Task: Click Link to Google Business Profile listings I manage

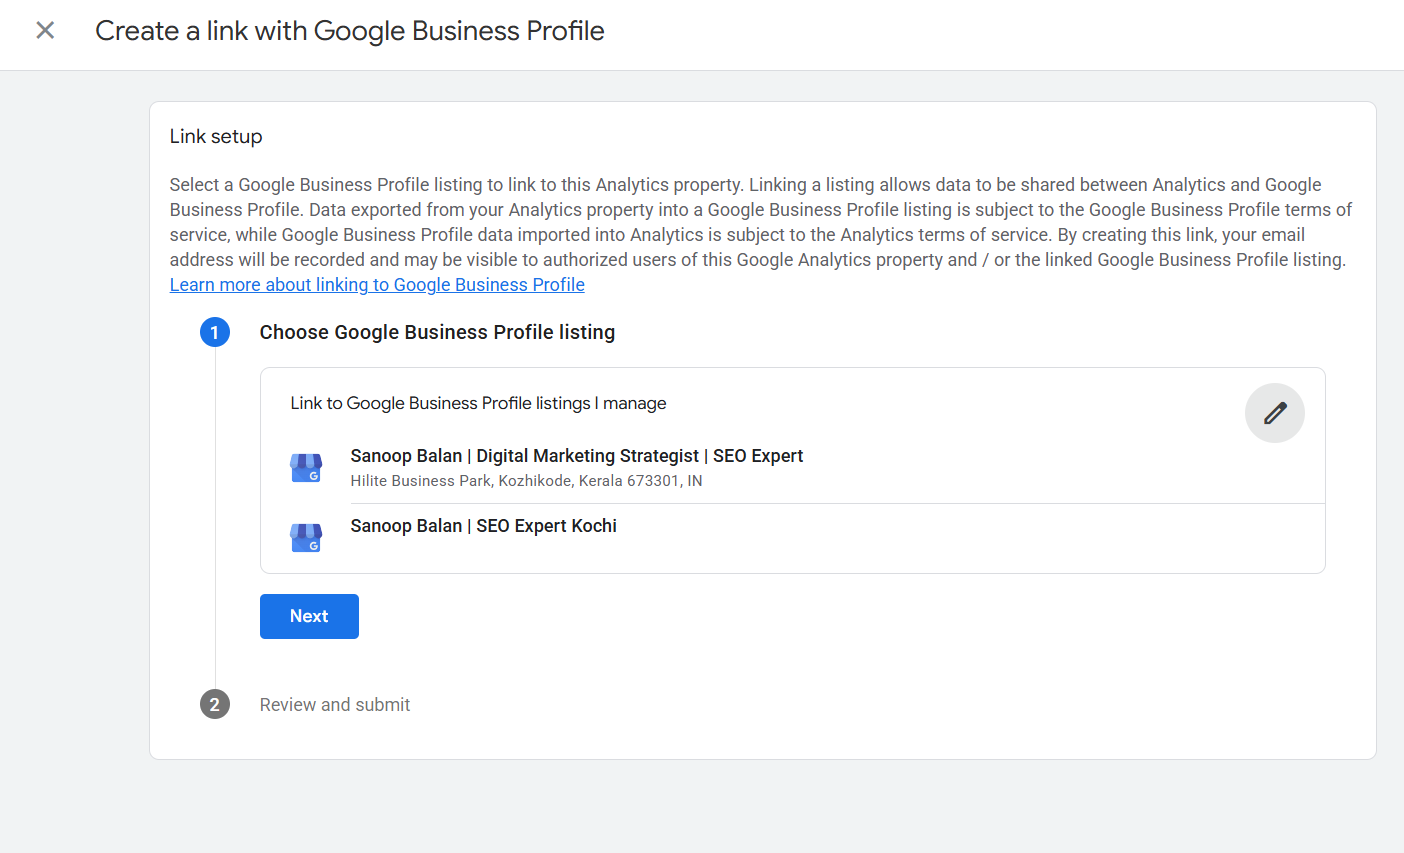Action: pyautogui.click(x=478, y=403)
